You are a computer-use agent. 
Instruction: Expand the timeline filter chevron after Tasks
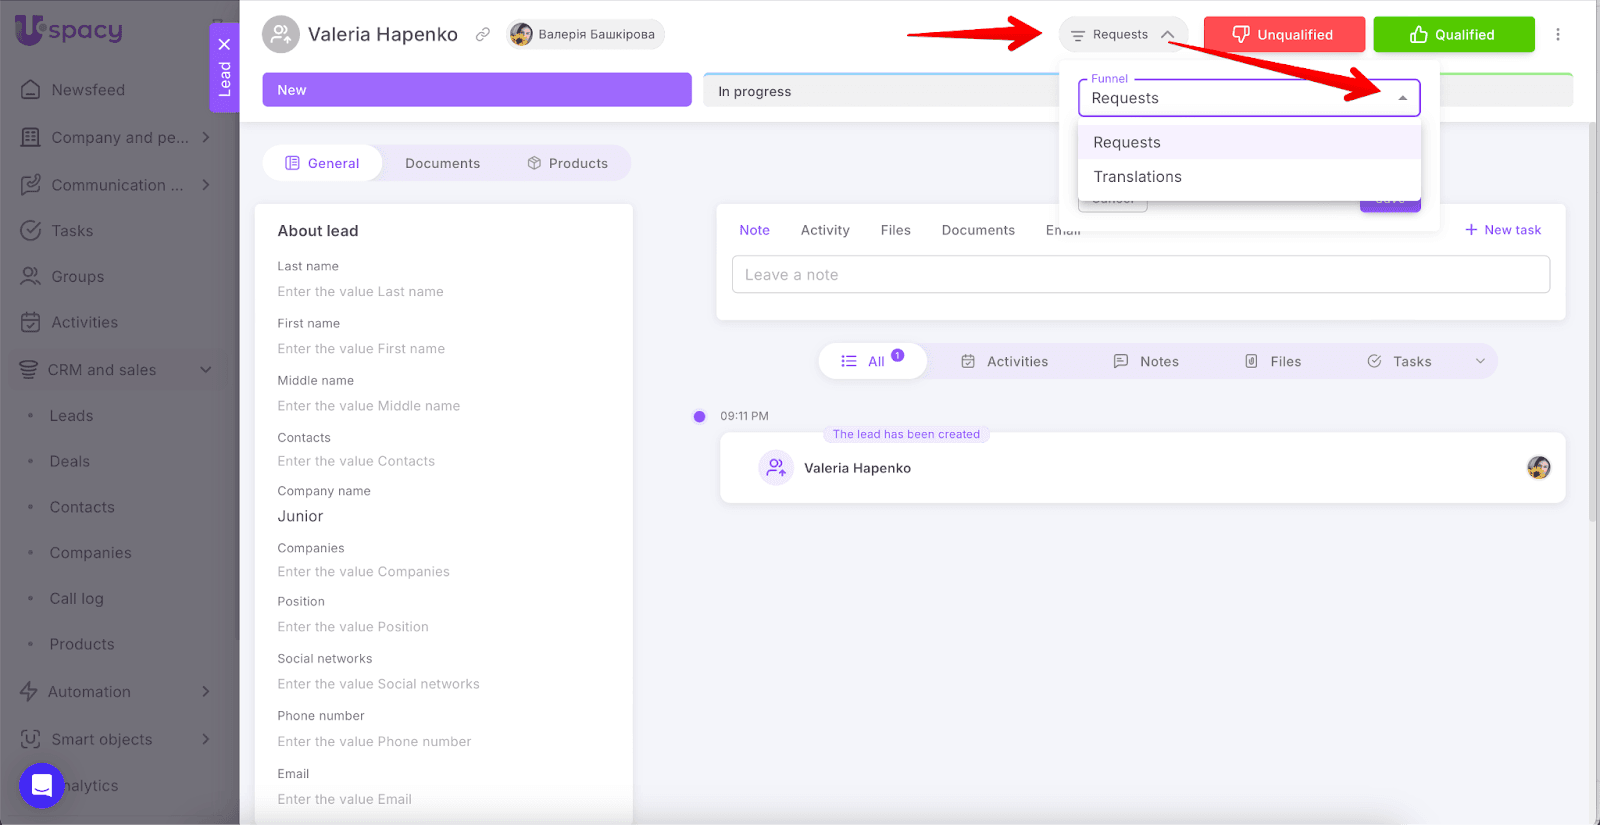1480,361
